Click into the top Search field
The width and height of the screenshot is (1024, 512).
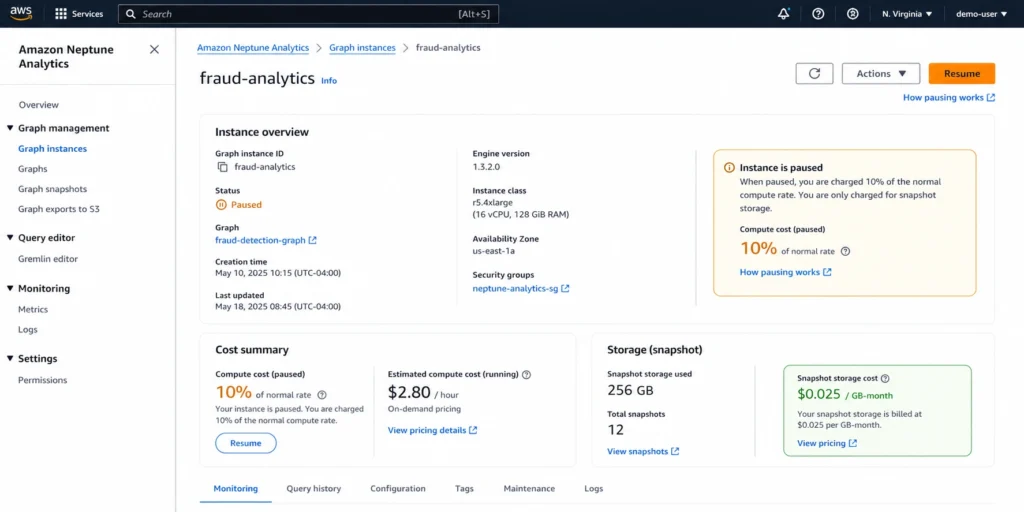pos(308,14)
